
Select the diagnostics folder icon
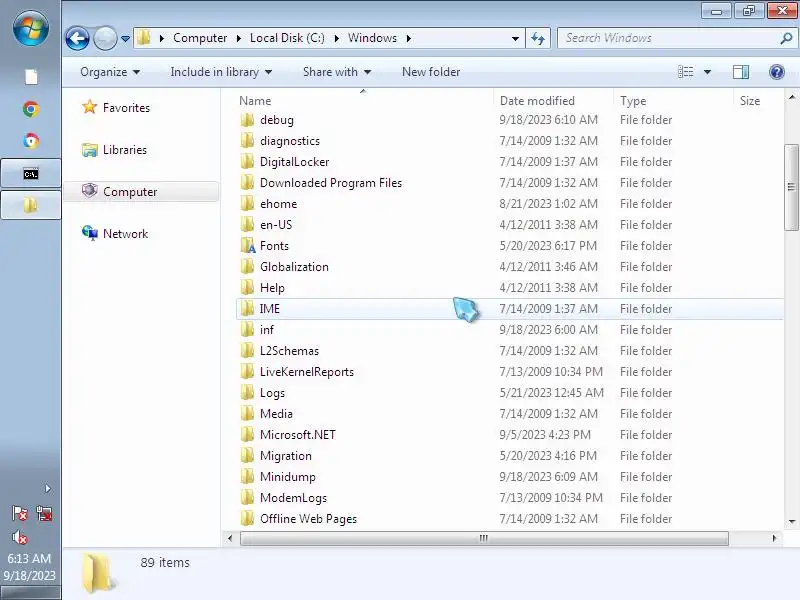click(247, 141)
